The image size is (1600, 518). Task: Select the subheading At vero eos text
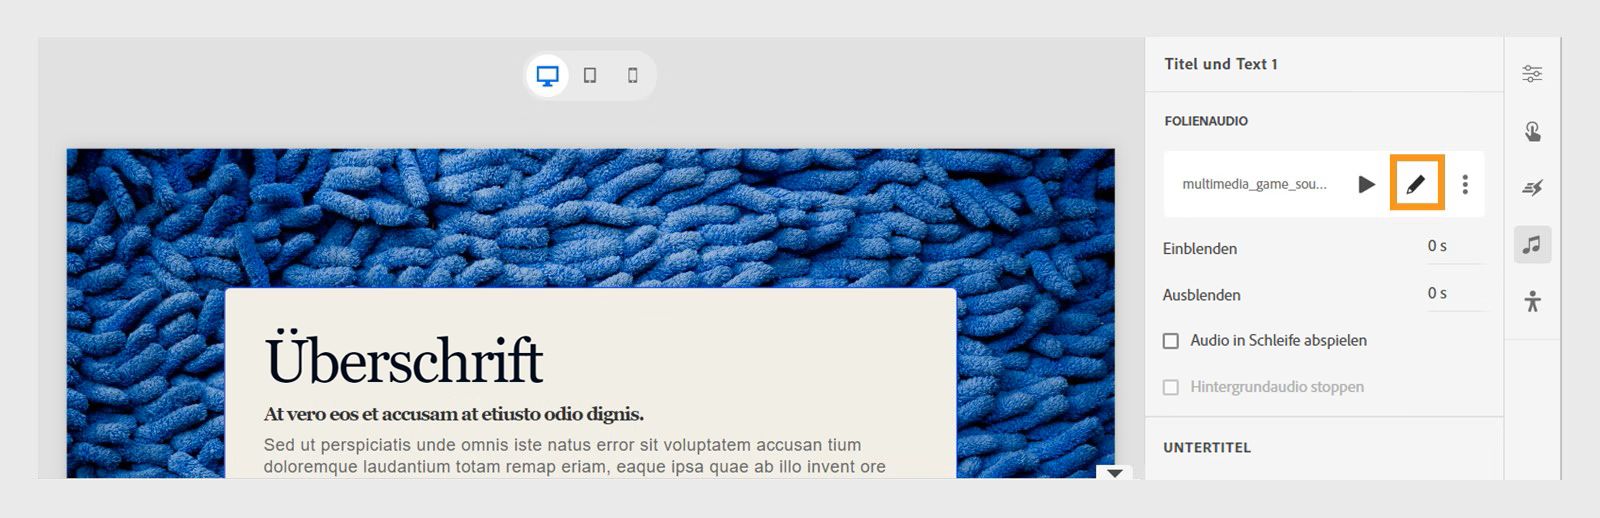(454, 414)
